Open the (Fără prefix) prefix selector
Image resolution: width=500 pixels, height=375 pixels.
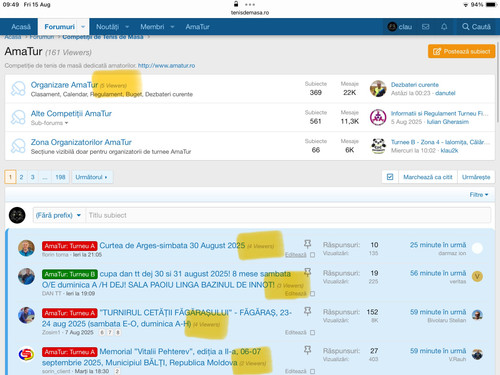point(58,215)
